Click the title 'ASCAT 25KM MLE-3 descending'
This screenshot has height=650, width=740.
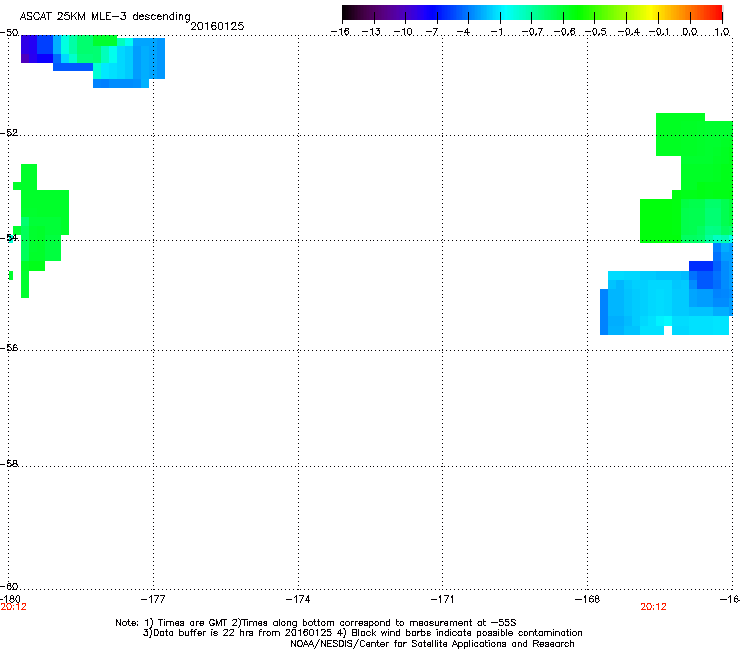(x=105, y=16)
